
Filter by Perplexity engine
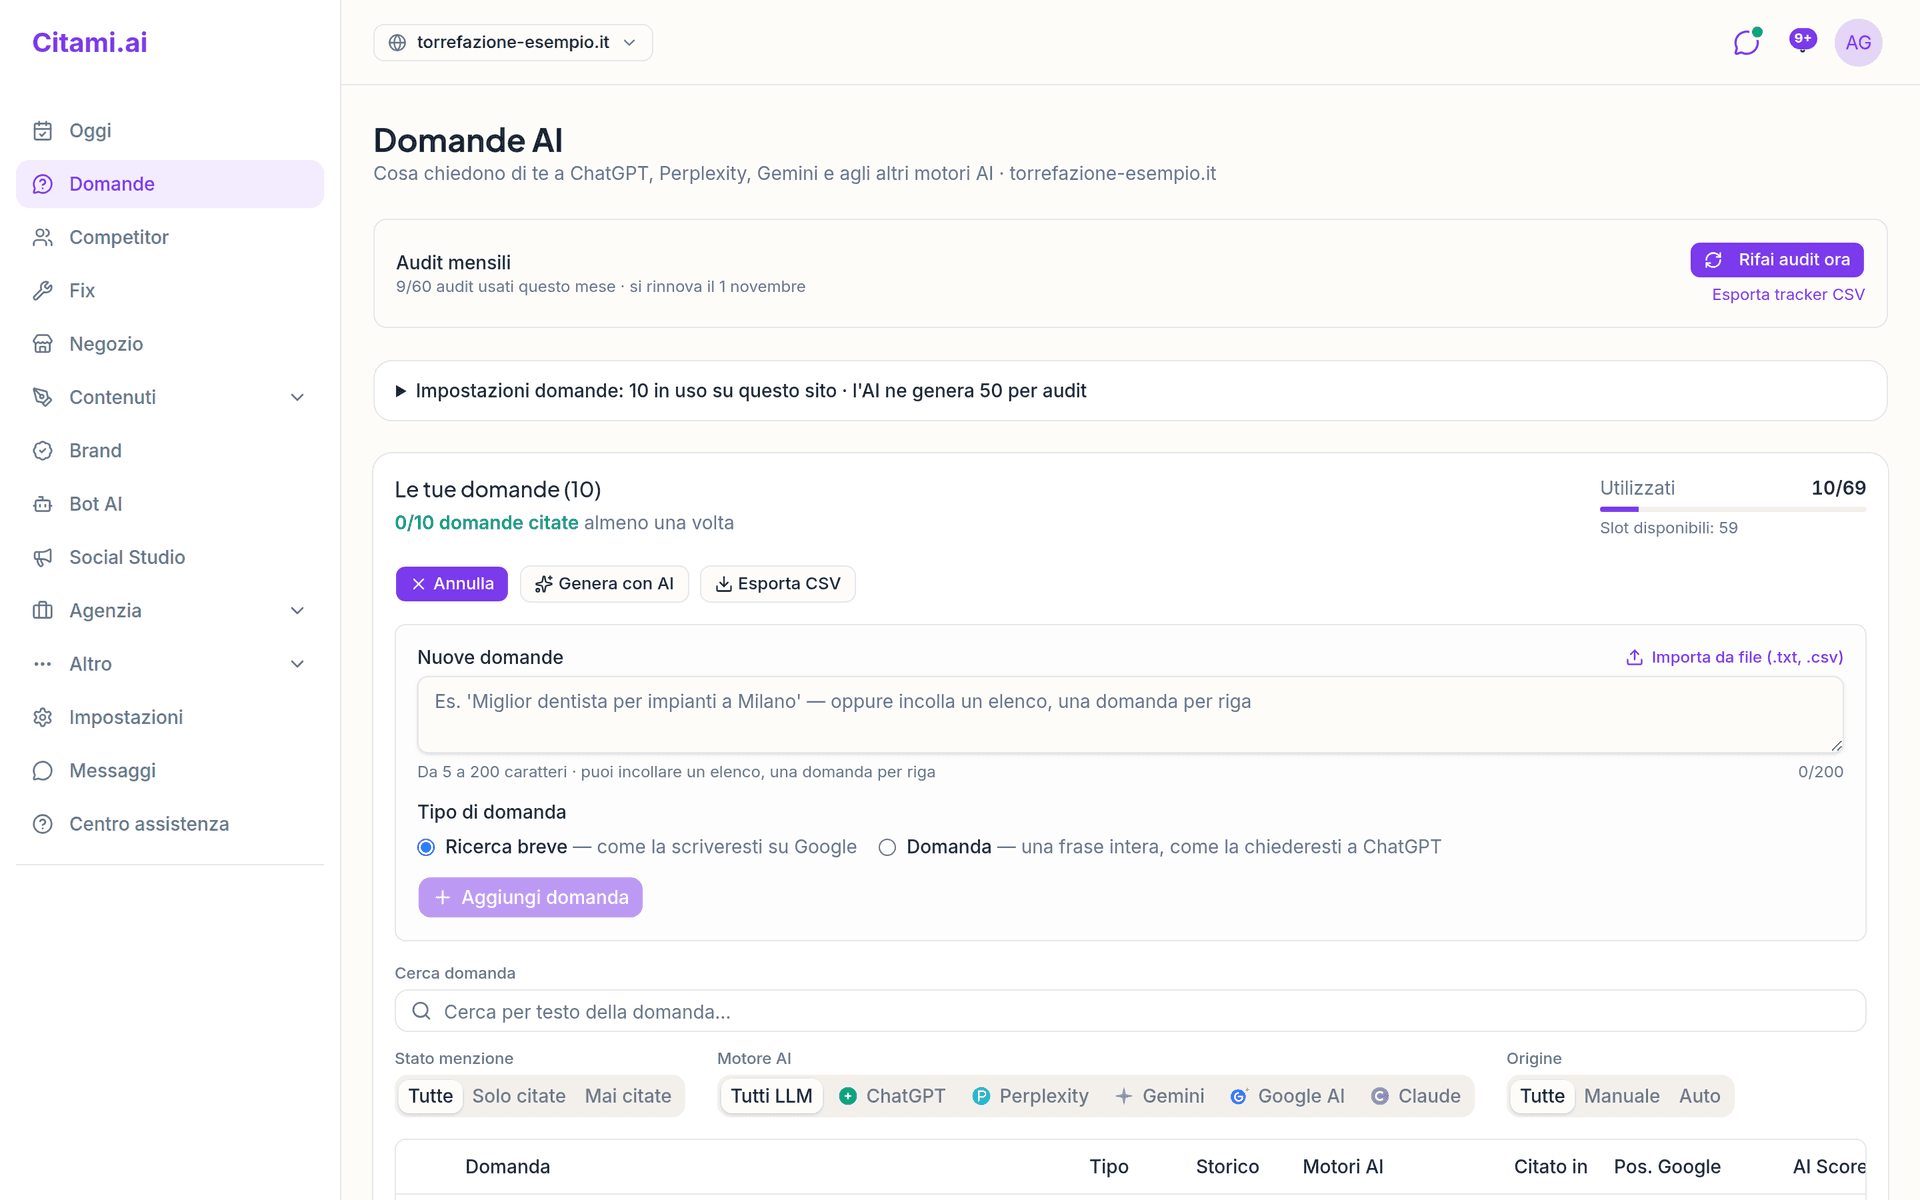tap(1030, 1096)
